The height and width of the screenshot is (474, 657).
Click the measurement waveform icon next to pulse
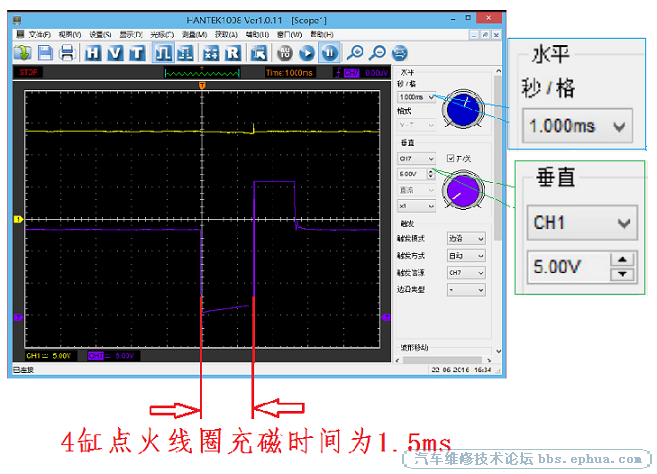185,53
